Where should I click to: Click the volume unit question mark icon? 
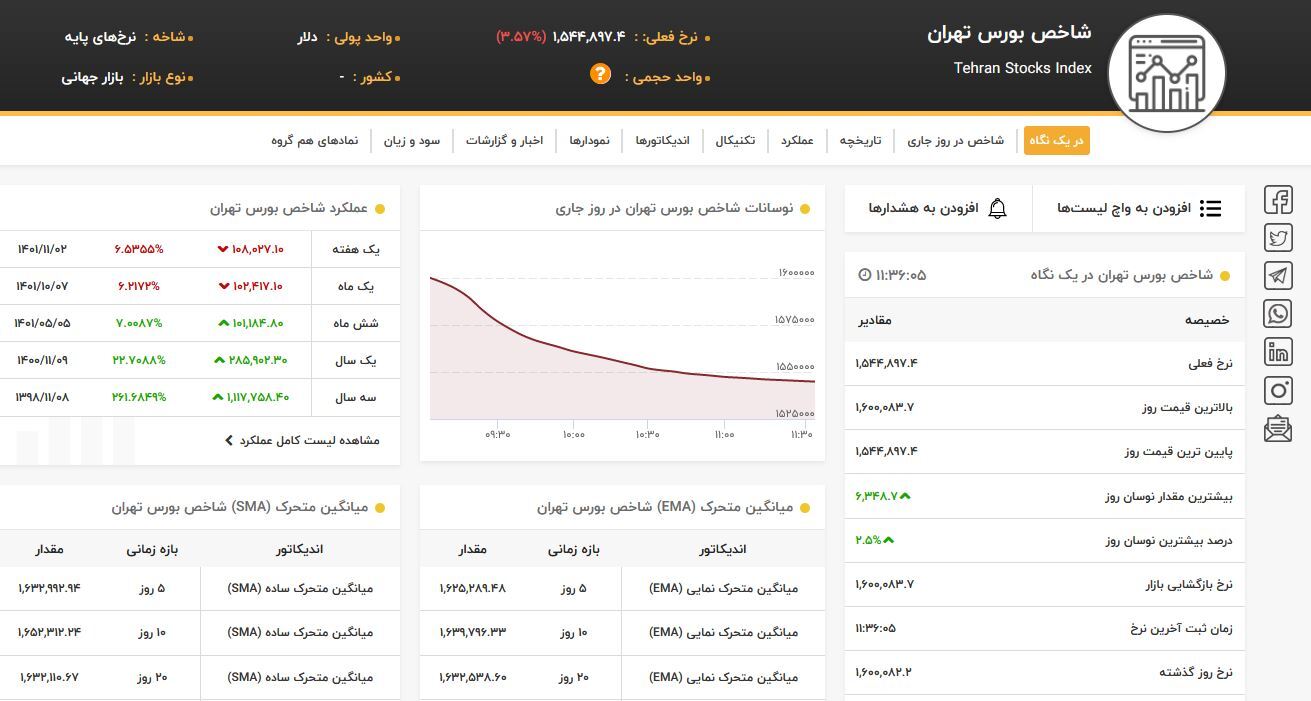(600, 74)
